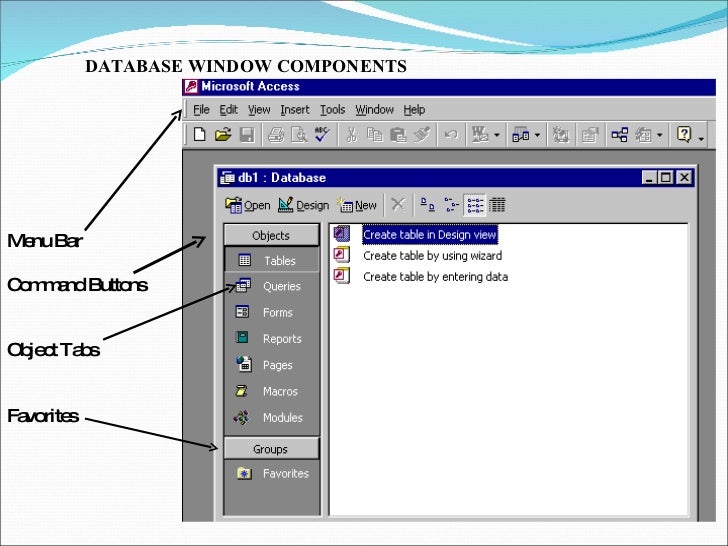Select 'Create table by entering data'
Viewport: 728px width, 546px height.
tap(435, 277)
